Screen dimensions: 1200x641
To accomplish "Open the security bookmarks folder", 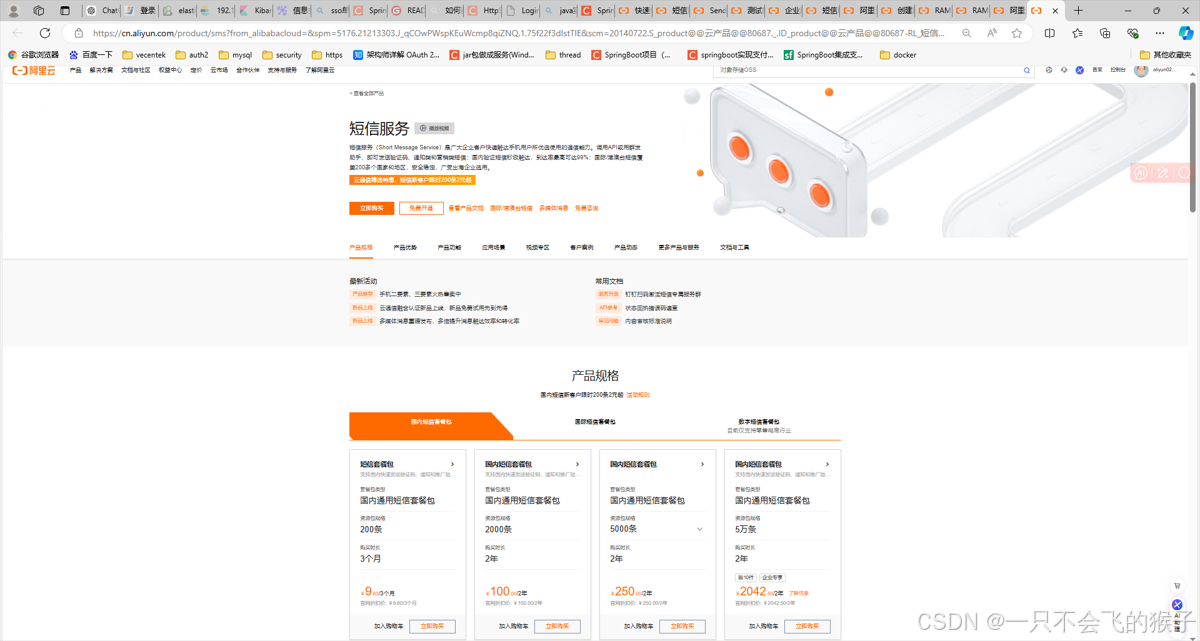I will pyautogui.click(x=282, y=55).
